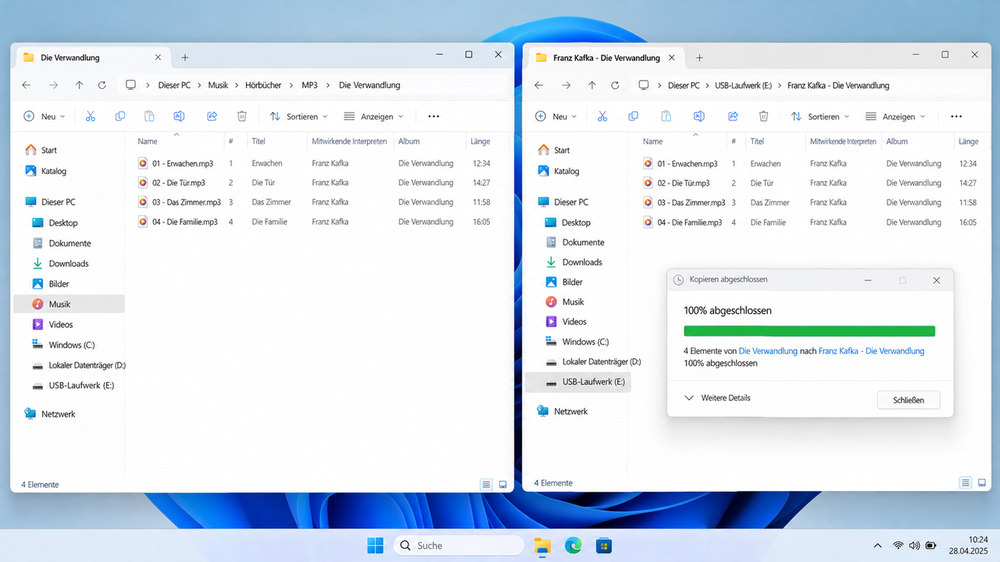Cut icon in USB-Laufwerk window toolbar
The height and width of the screenshot is (562, 1000).
(602, 116)
